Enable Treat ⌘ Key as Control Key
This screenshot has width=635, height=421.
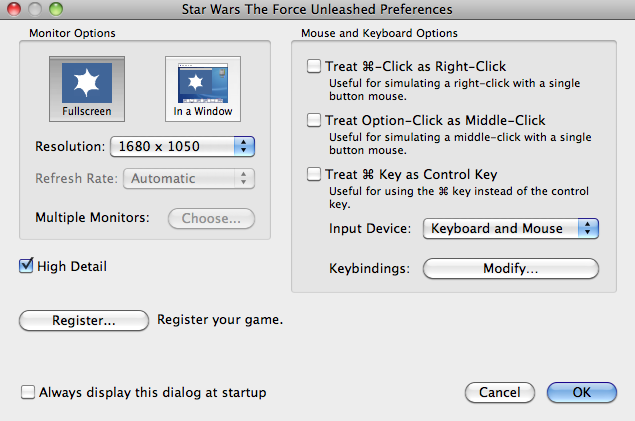(x=314, y=174)
